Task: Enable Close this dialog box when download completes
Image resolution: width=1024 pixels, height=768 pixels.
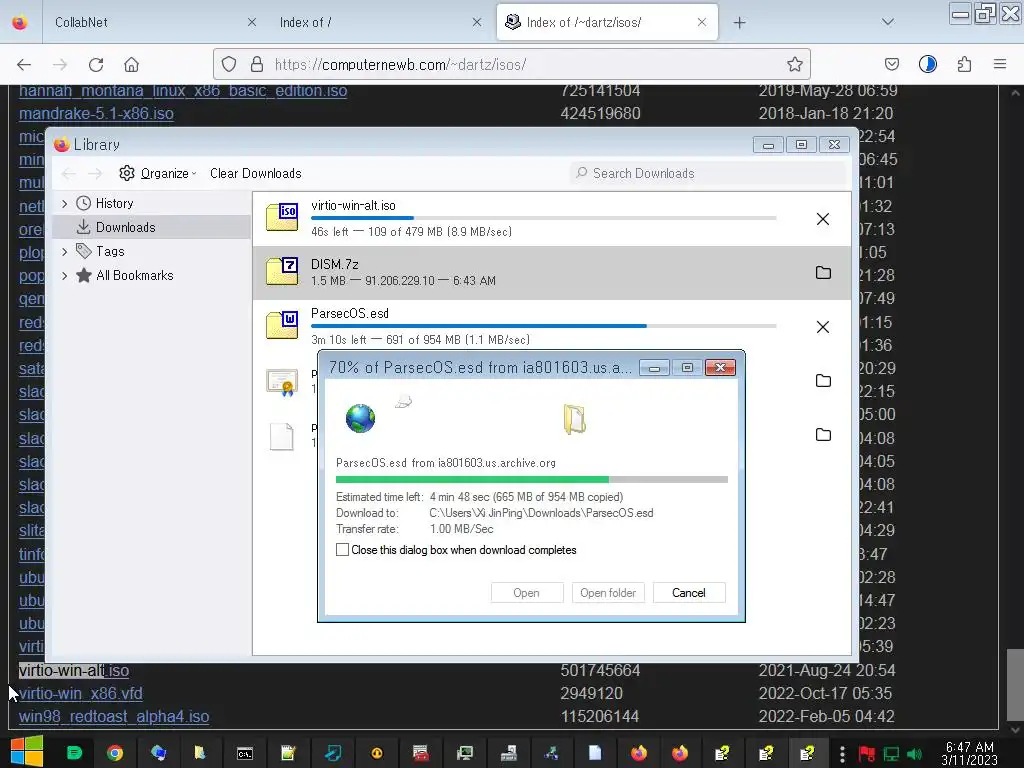Action: 342,550
